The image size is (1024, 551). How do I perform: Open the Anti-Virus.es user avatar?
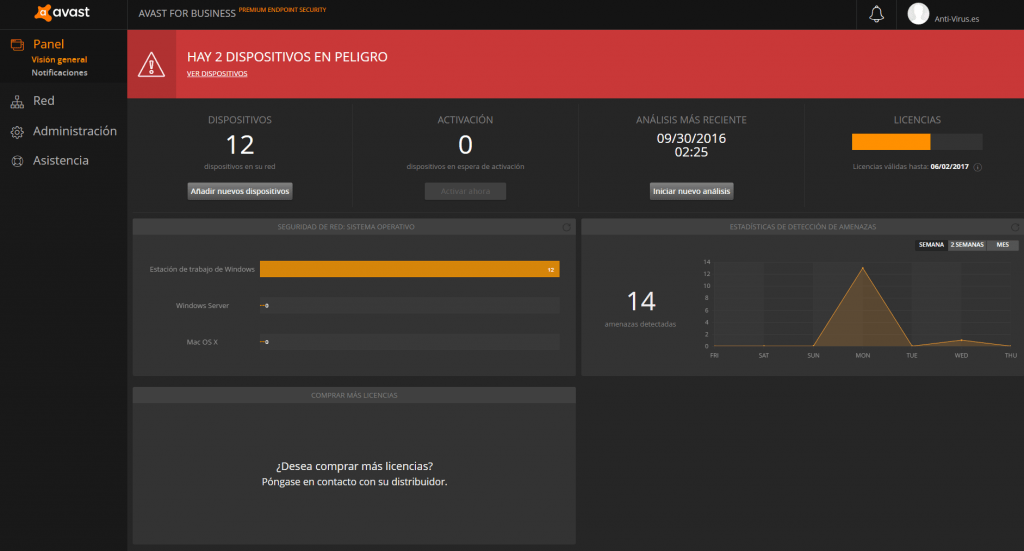(x=918, y=14)
